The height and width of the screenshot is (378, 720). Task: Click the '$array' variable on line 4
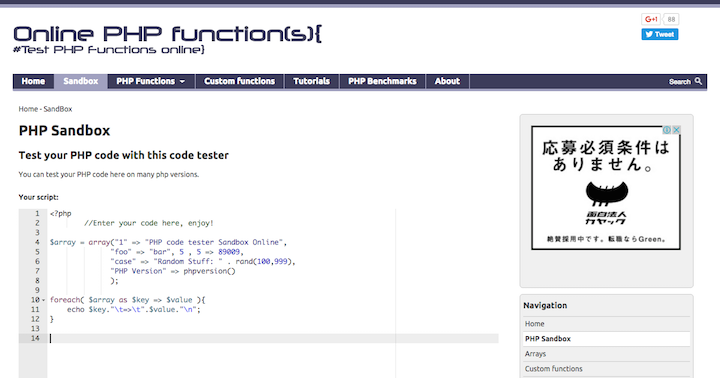(62, 242)
